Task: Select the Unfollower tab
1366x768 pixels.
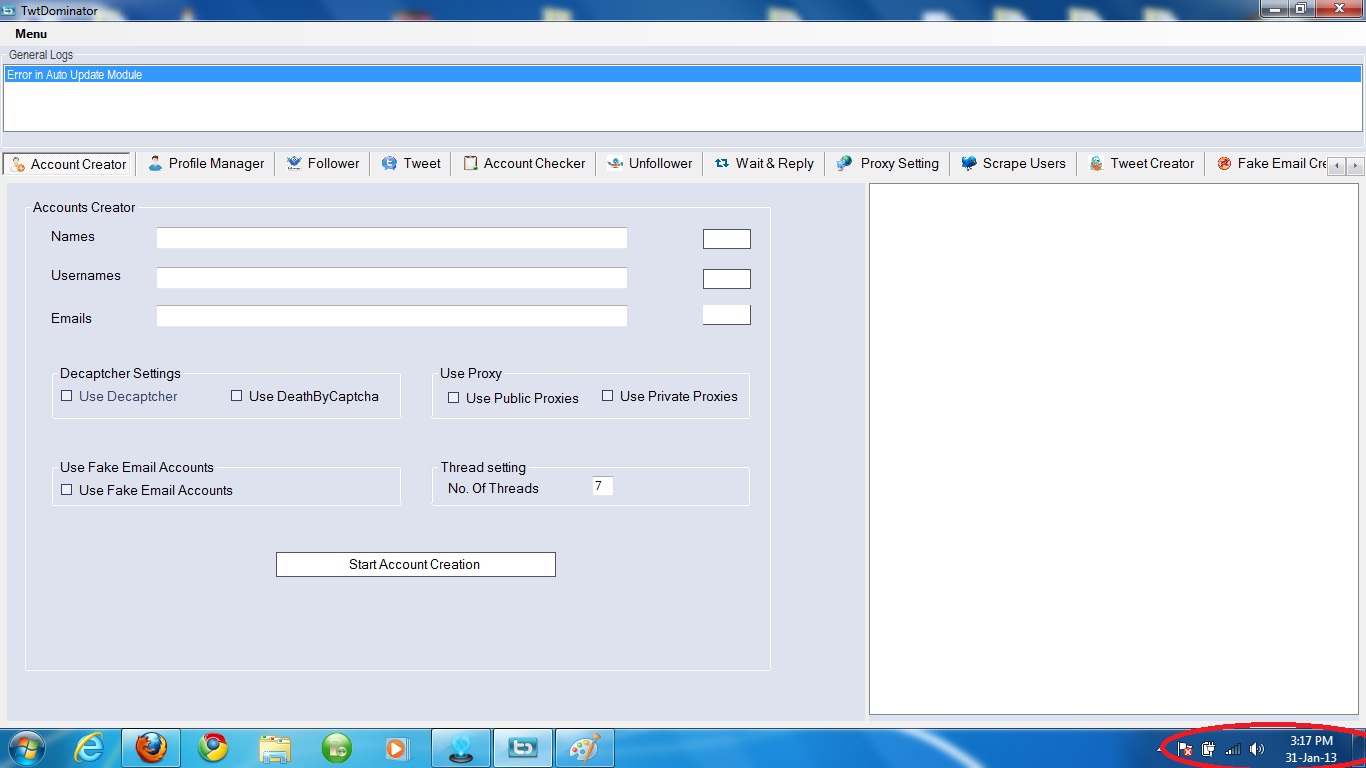Action: [650, 163]
